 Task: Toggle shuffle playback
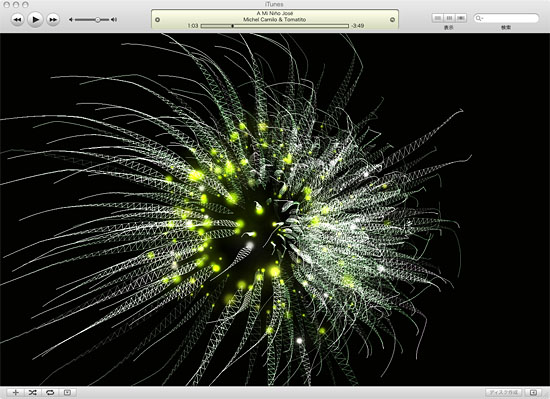pyautogui.click(x=33, y=392)
